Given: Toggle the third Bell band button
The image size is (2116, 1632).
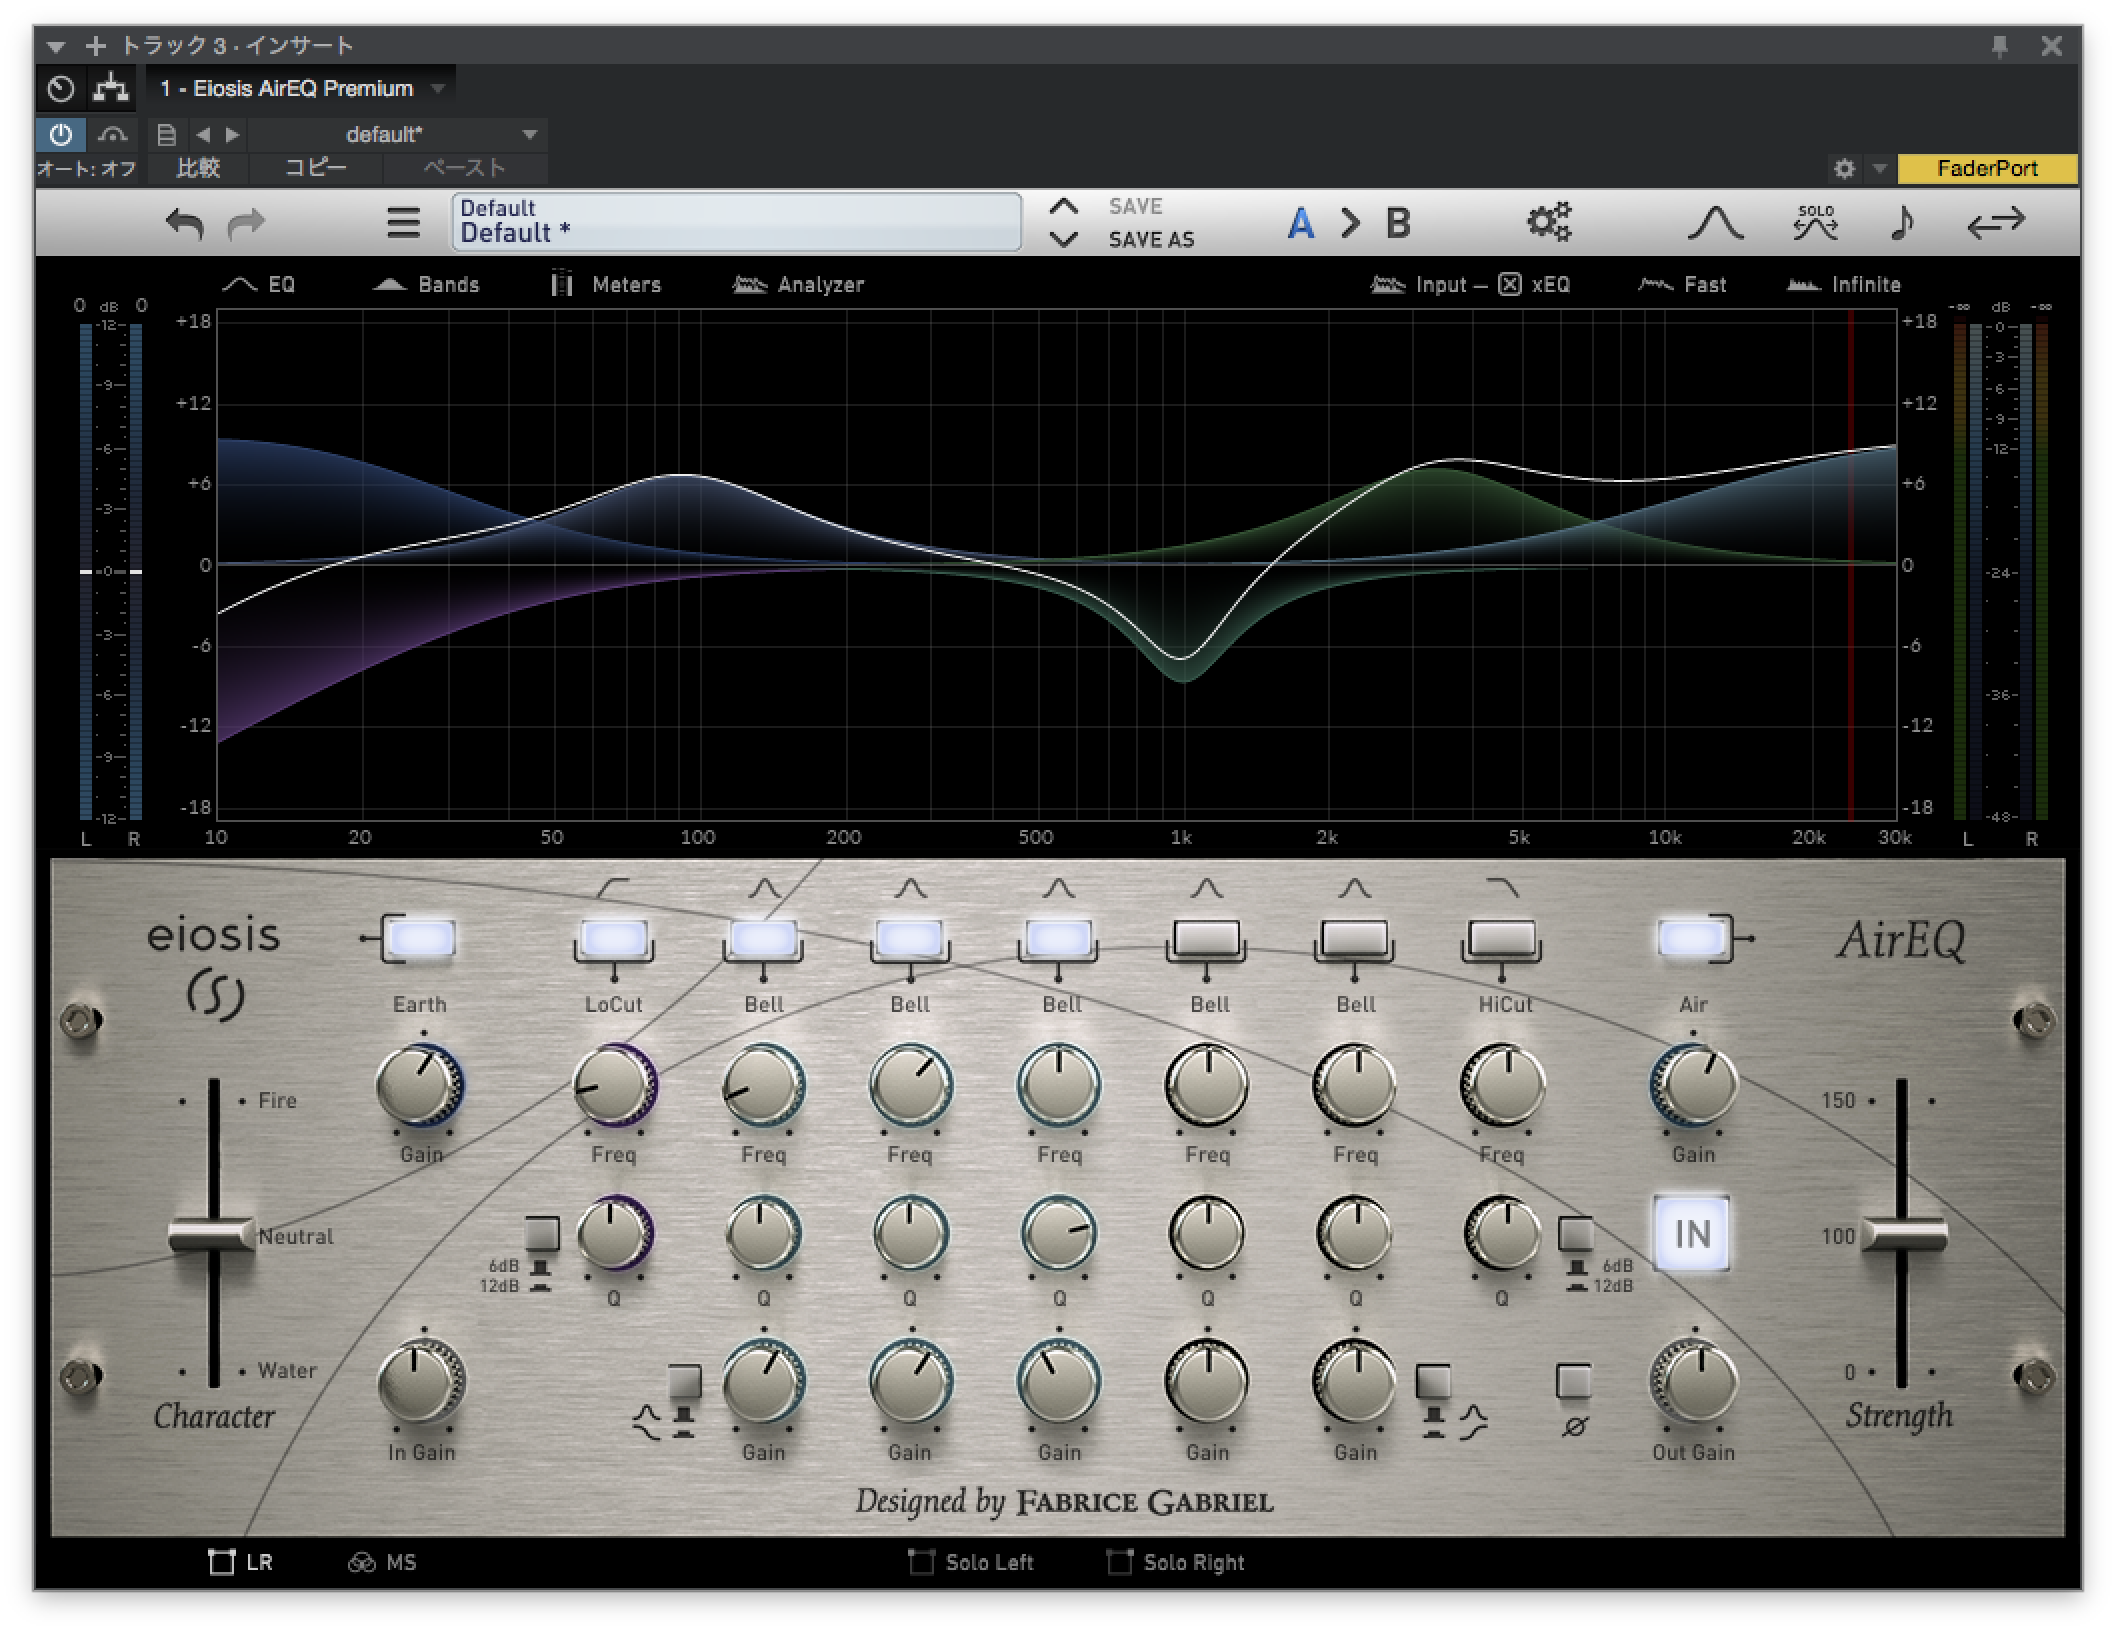Looking at the screenshot, I should [1058, 939].
